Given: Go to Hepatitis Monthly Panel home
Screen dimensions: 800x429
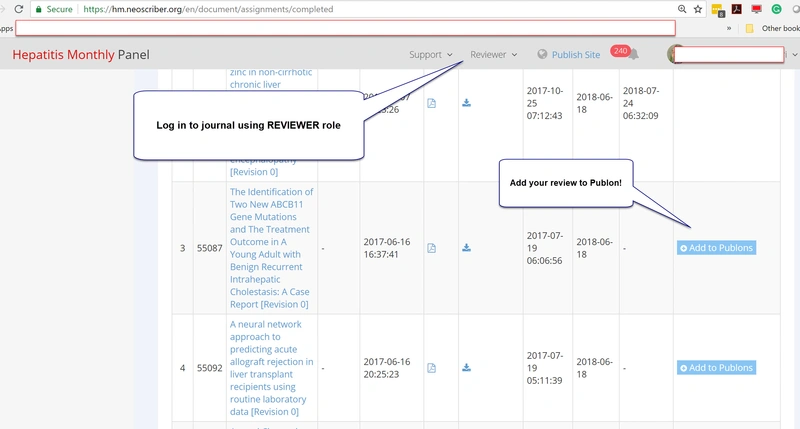Looking at the screenshot, I should (x=81, y=55).
